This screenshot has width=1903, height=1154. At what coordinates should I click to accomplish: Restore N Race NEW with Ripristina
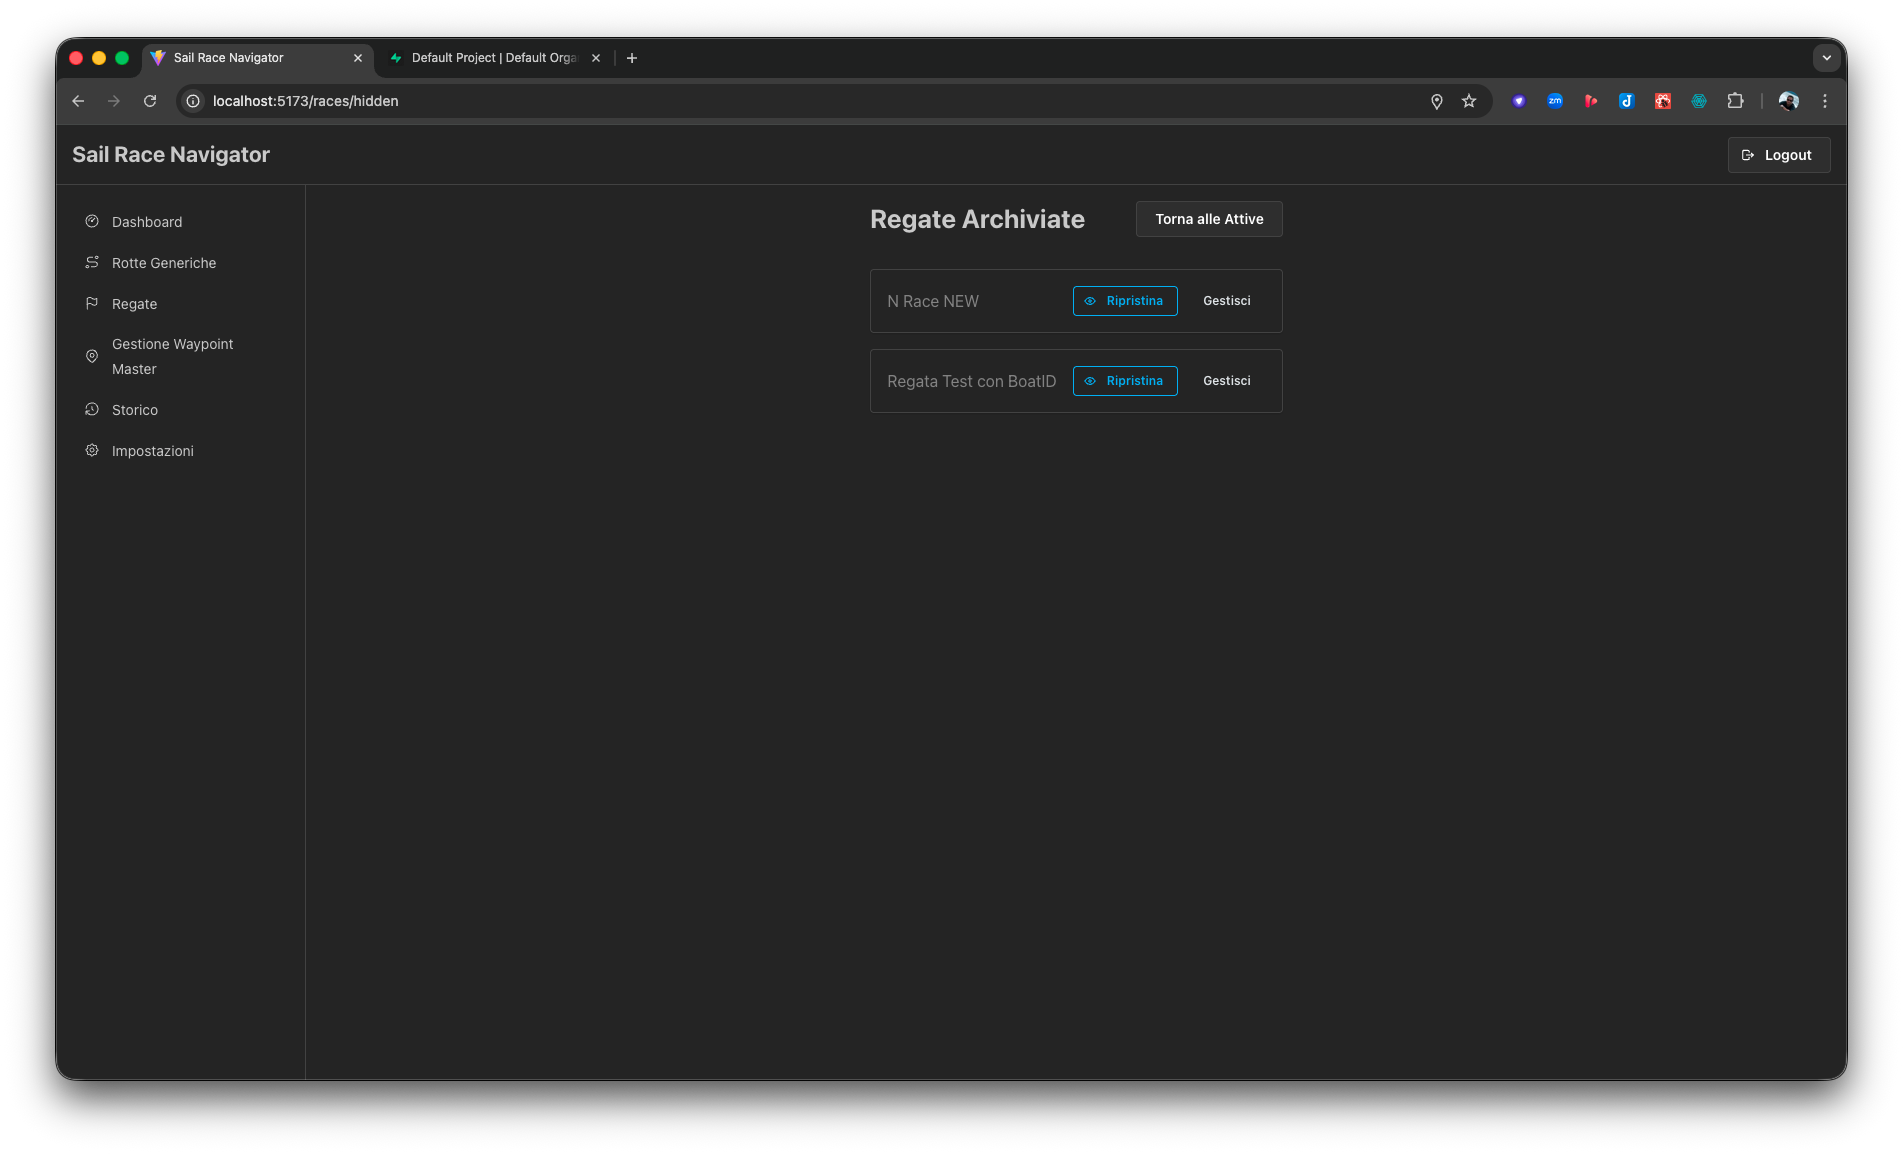point(1124,301)
